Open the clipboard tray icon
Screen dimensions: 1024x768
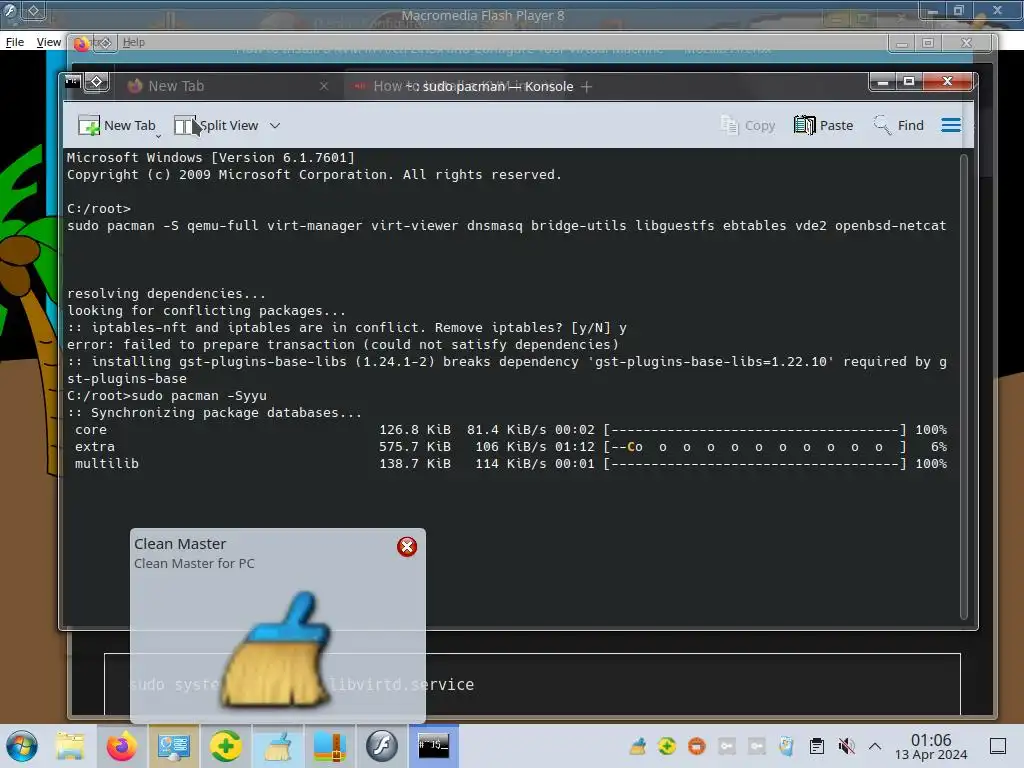point(816,745)
